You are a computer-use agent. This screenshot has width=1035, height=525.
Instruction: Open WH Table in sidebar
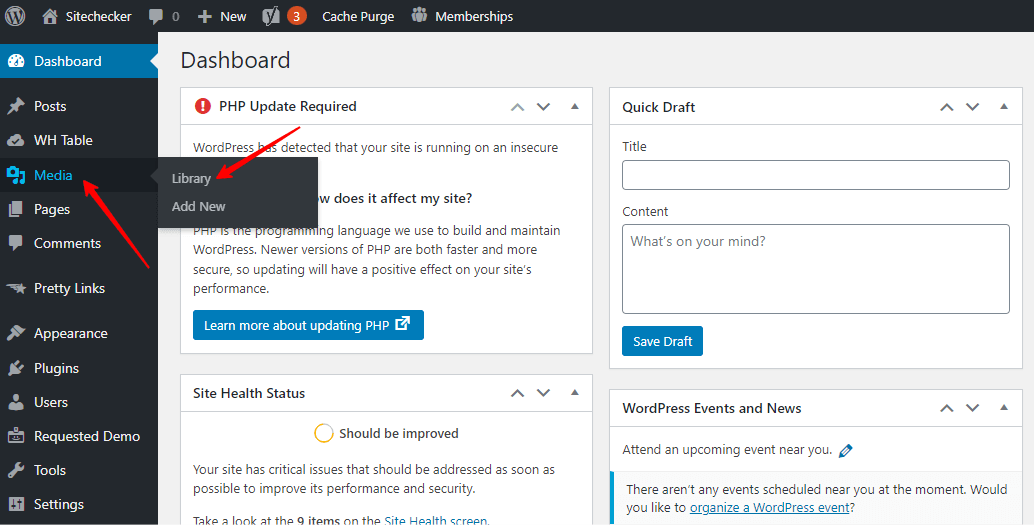tap(79, 140)
